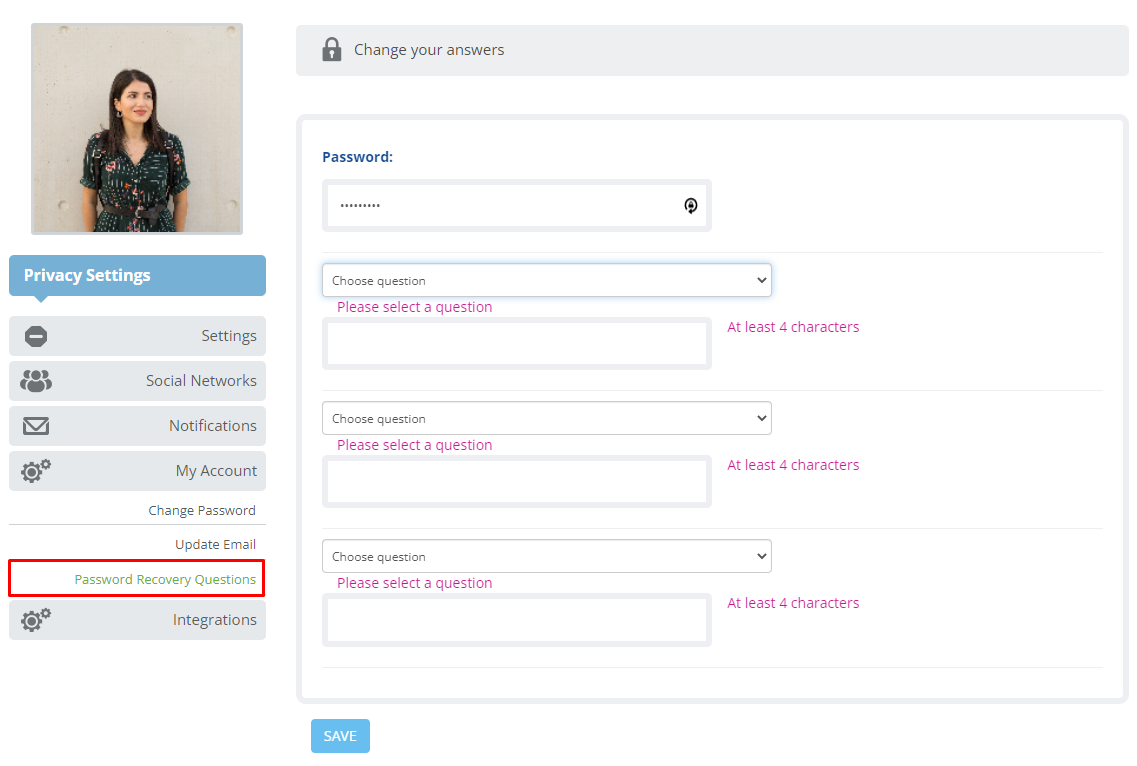1137x766 pixels.
Task: Click the Integrations gears icon
Action: (x=36, y=620)
